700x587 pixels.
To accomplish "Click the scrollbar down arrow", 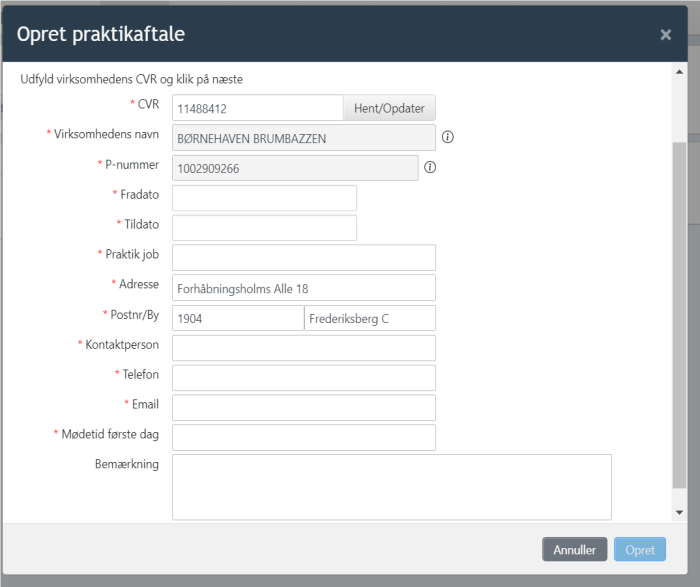I will point(679,512).
